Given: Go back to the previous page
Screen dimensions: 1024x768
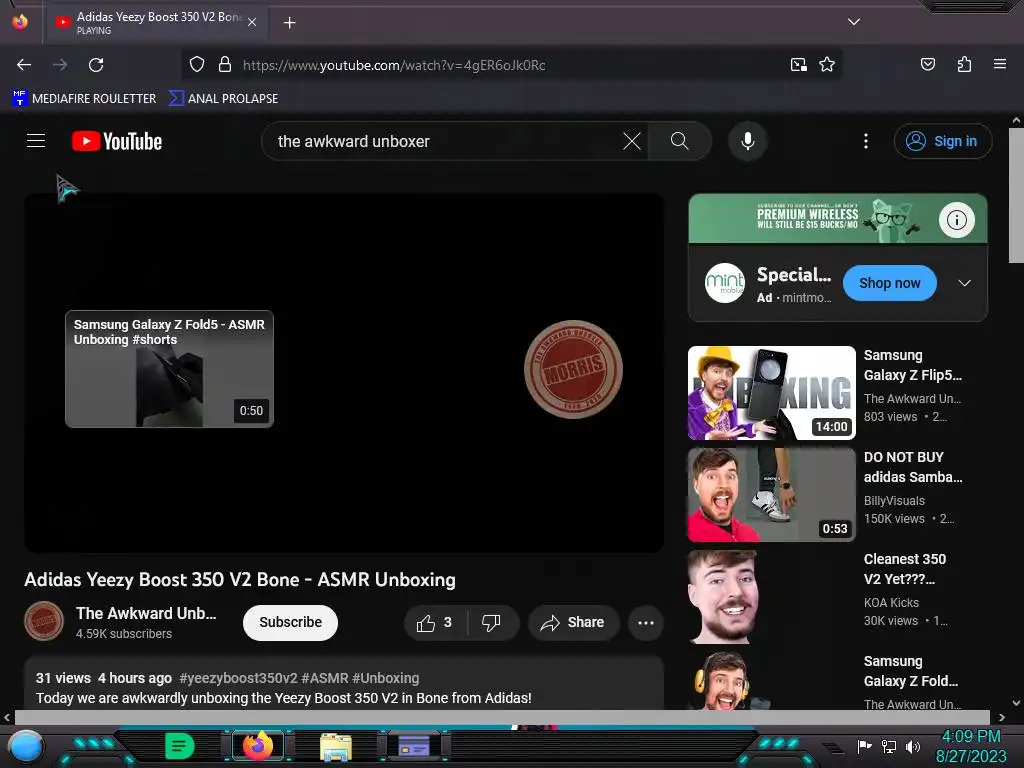Looking at the screenshot, I should click(x=24, y=65).
